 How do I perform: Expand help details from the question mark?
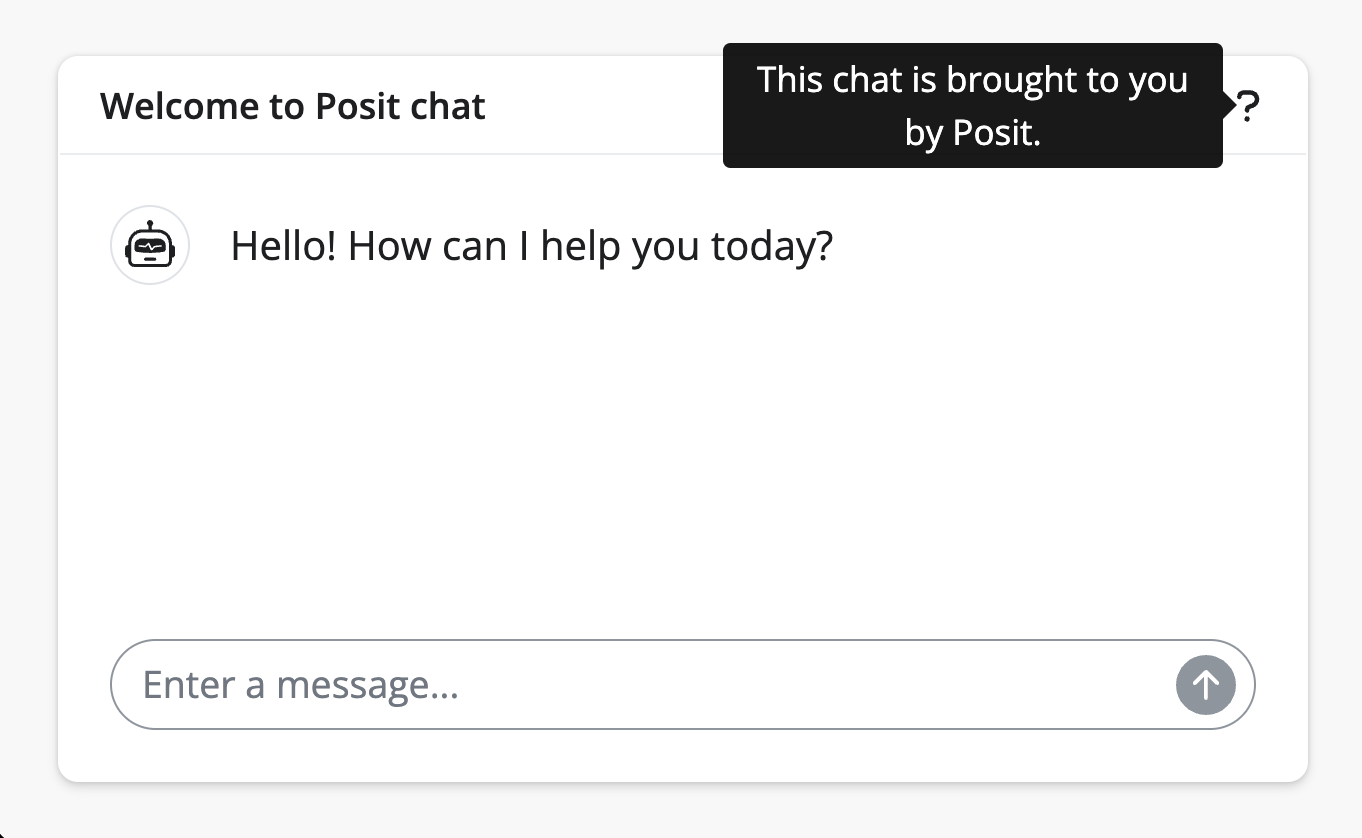coord(1248,105)
